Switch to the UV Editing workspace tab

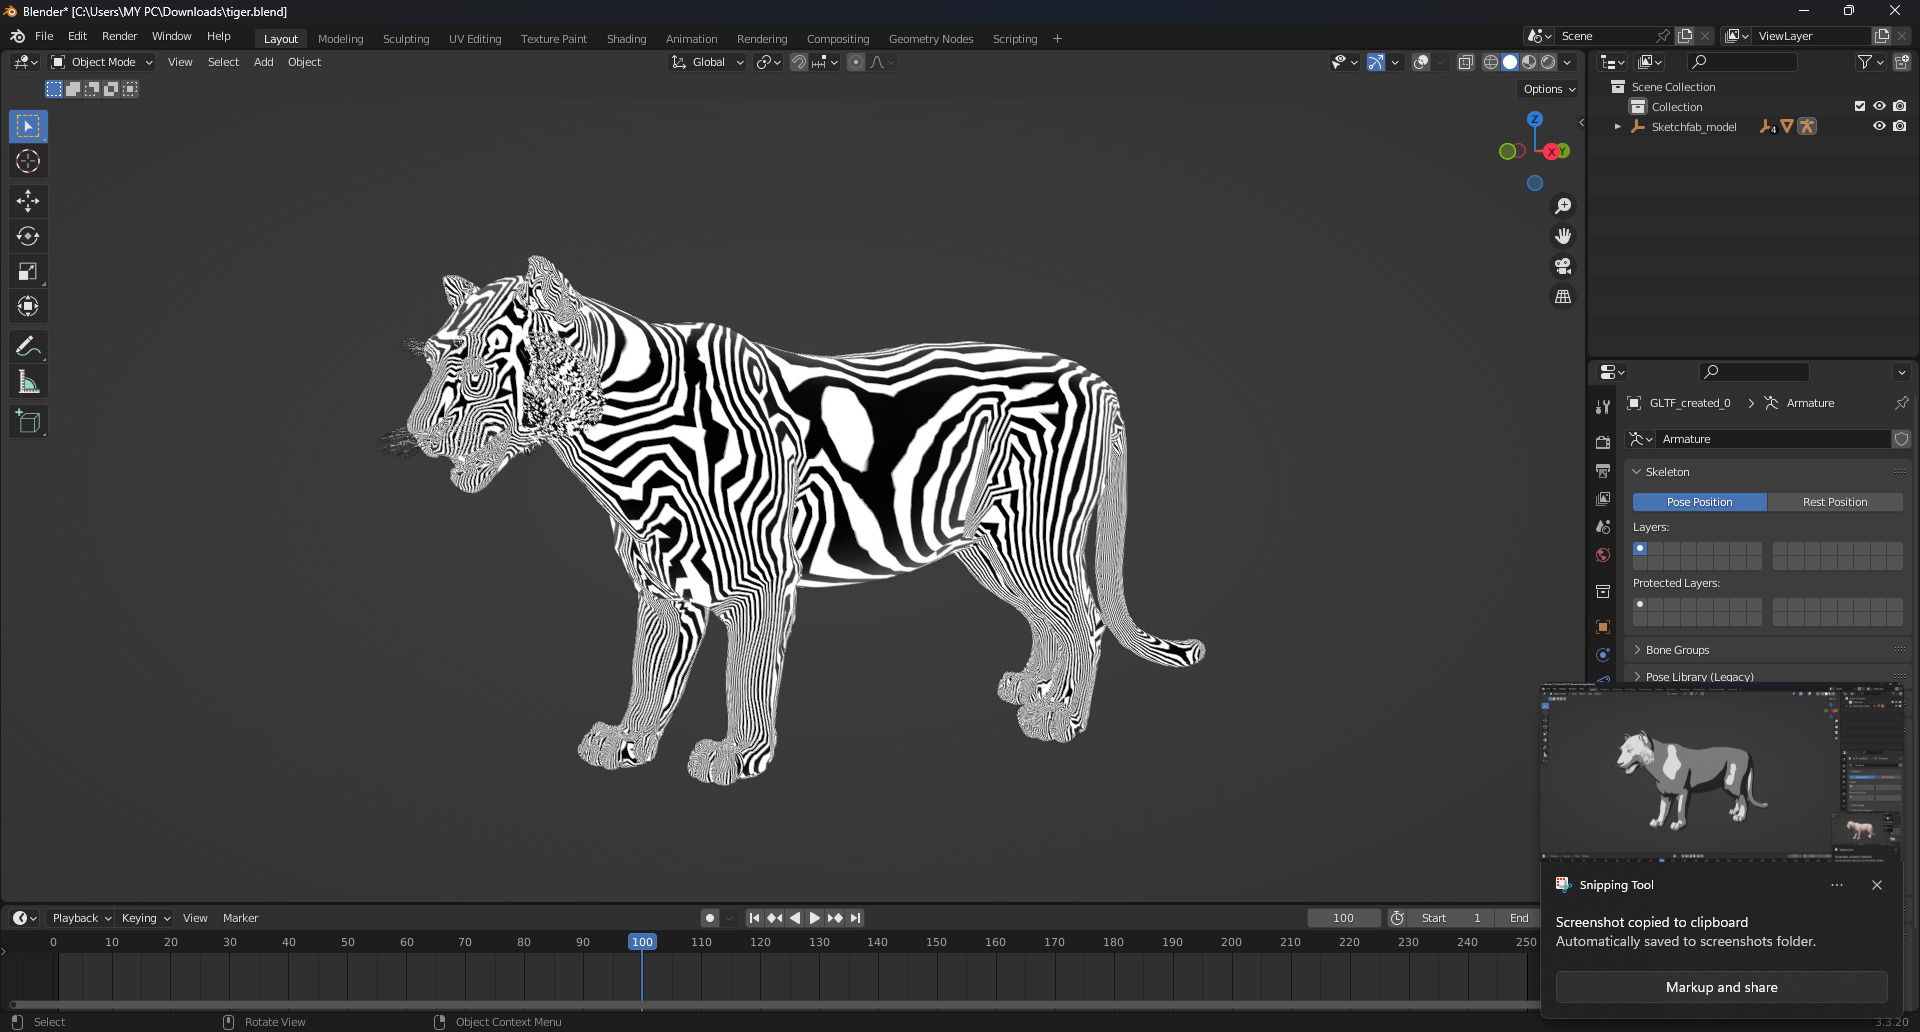click(475, 39)
